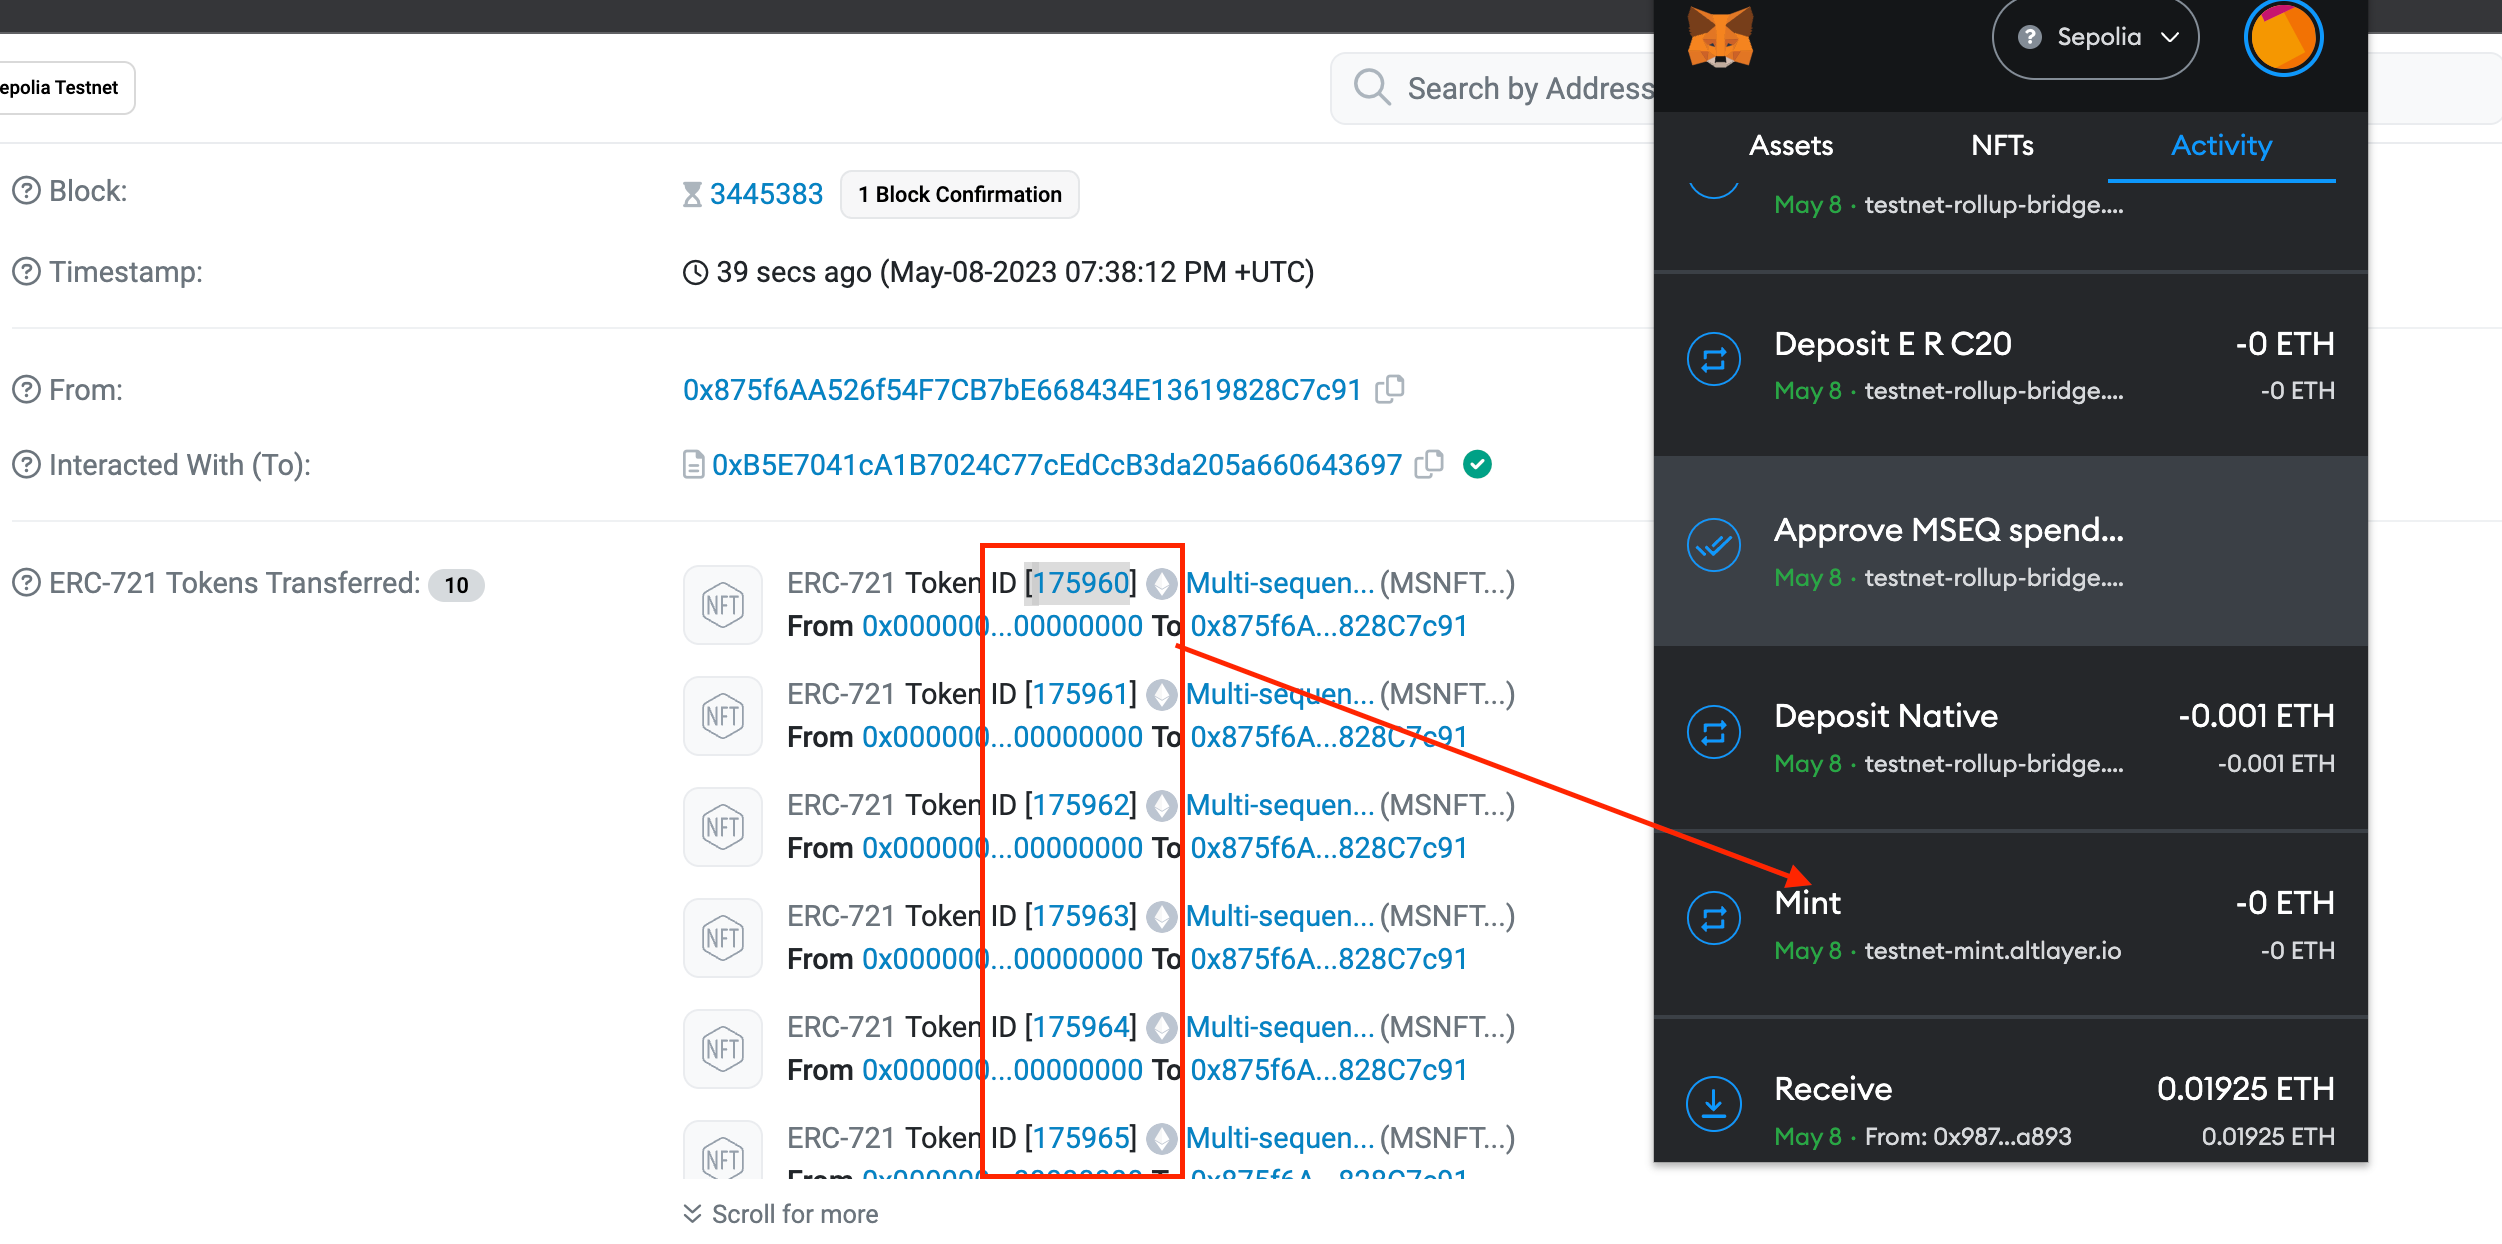
Task: Open the Approve MSEQ spend transaction
Action: [2010, 551]
